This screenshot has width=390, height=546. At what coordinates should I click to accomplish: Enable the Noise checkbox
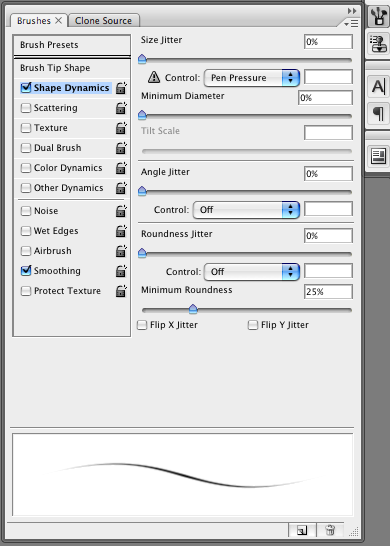tap(26, 211)
